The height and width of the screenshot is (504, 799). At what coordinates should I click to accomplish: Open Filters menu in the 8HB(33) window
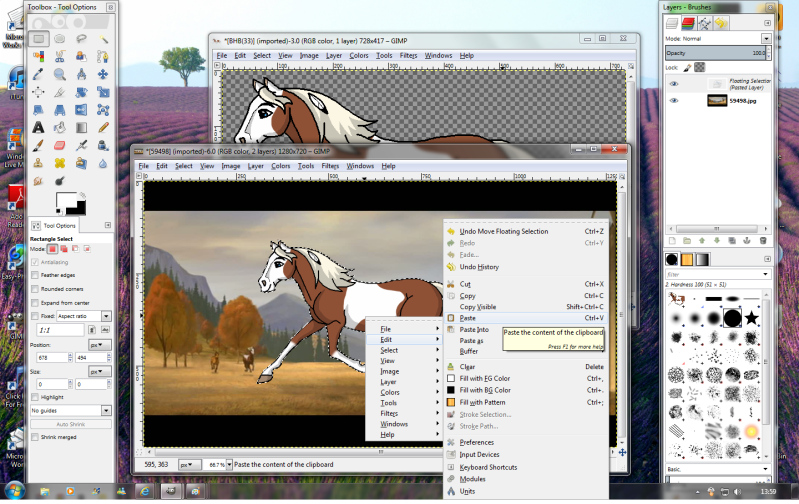408,56
